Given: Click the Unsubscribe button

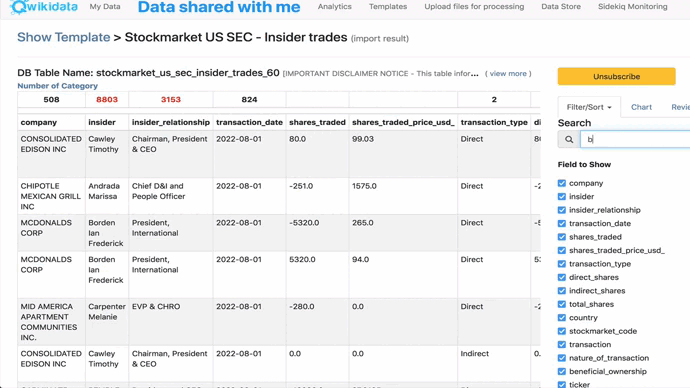Looking at the screenshot, I should (616, 77).
